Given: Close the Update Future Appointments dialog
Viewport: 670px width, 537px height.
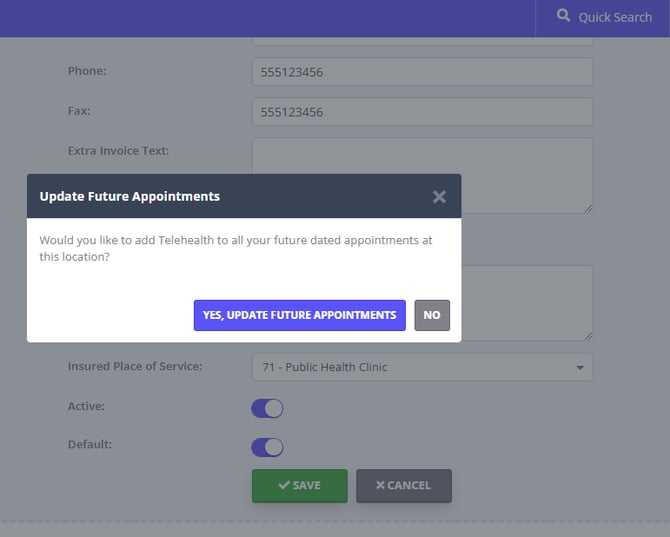Looking at the screenshot, I should point(439,197).
